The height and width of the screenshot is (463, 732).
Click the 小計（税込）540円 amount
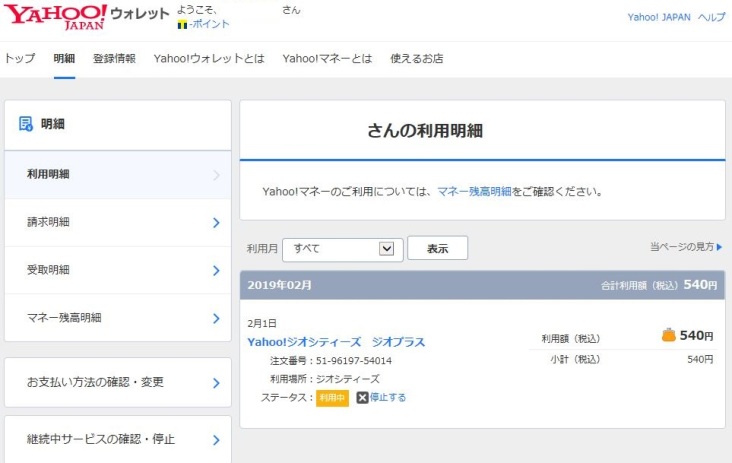[x=700, y=359]
